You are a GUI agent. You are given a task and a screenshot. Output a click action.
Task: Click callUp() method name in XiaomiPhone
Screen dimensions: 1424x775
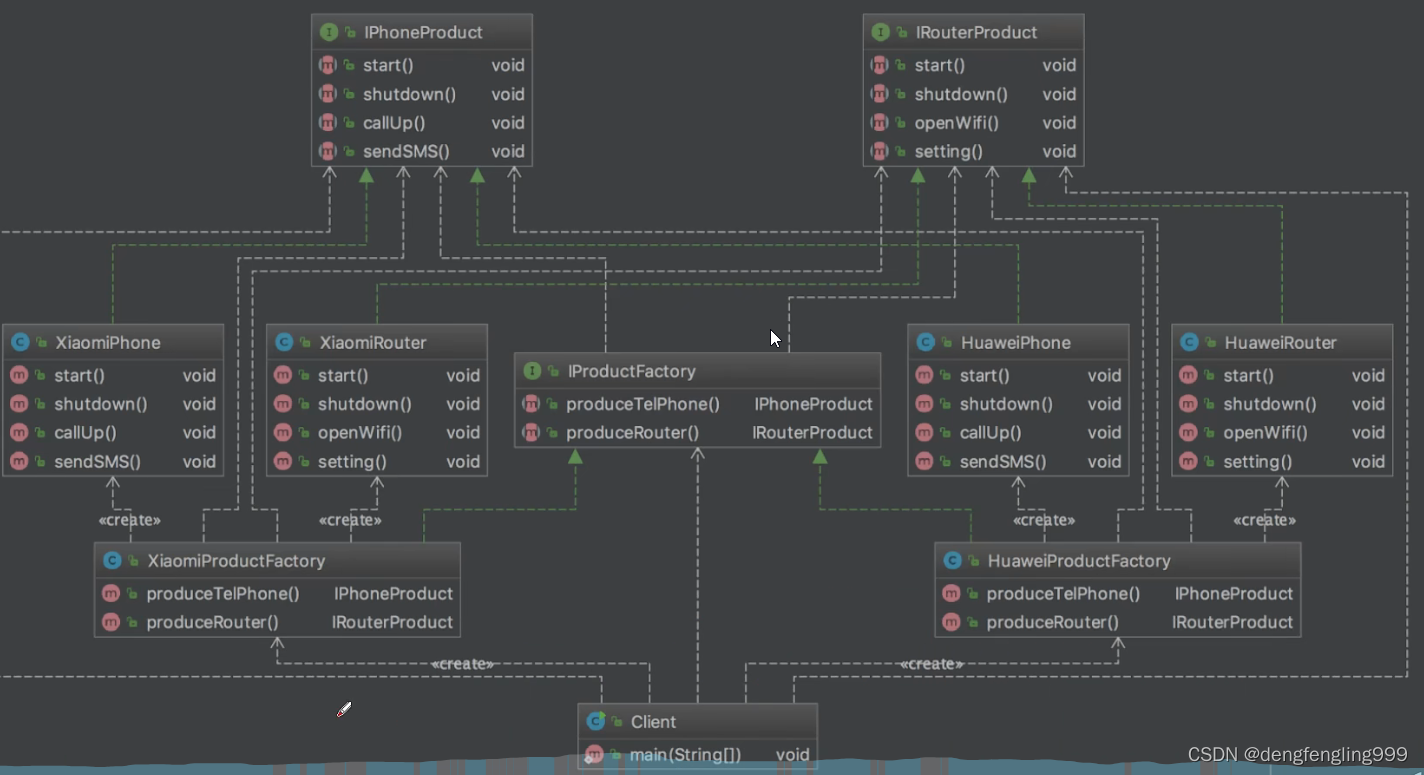pyautogui.click(x=85, y=433)
